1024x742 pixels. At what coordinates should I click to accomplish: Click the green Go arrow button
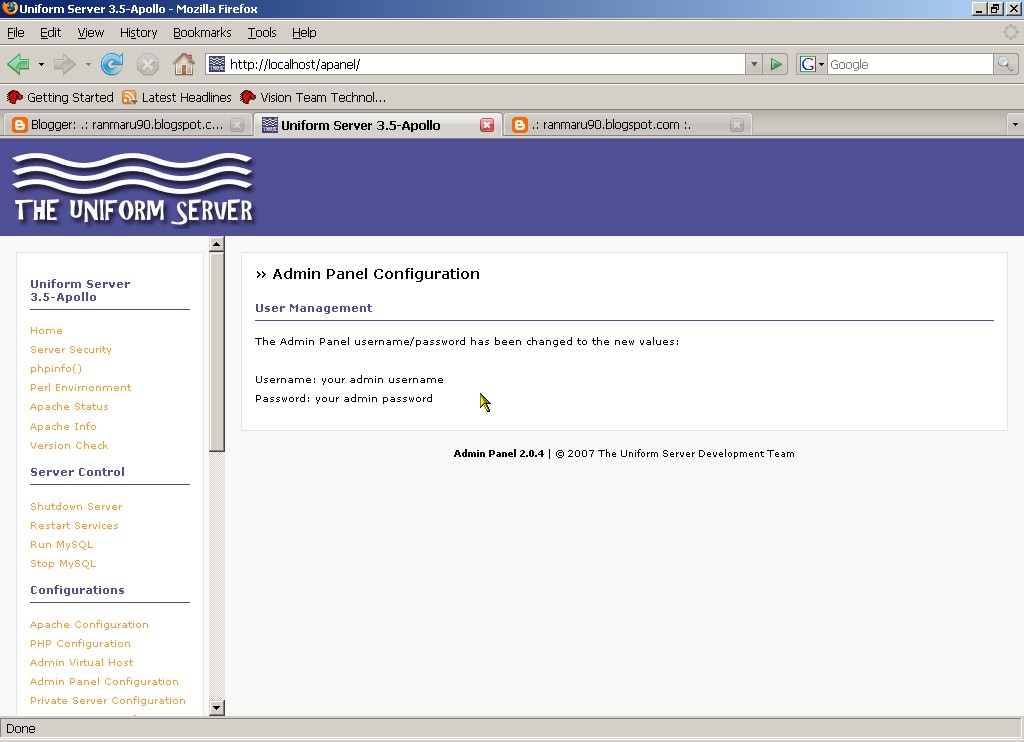click(776, 64)
